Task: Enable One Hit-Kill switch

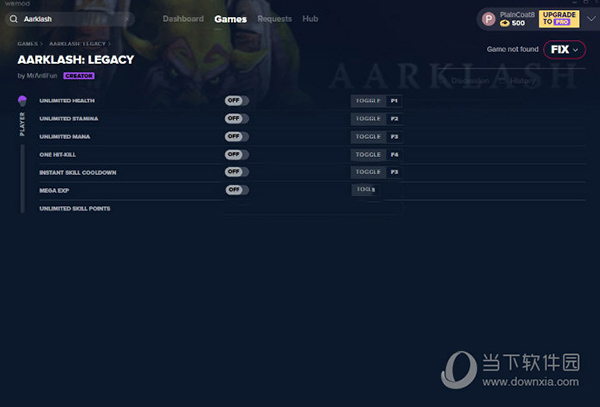Action: pos(236,155)
